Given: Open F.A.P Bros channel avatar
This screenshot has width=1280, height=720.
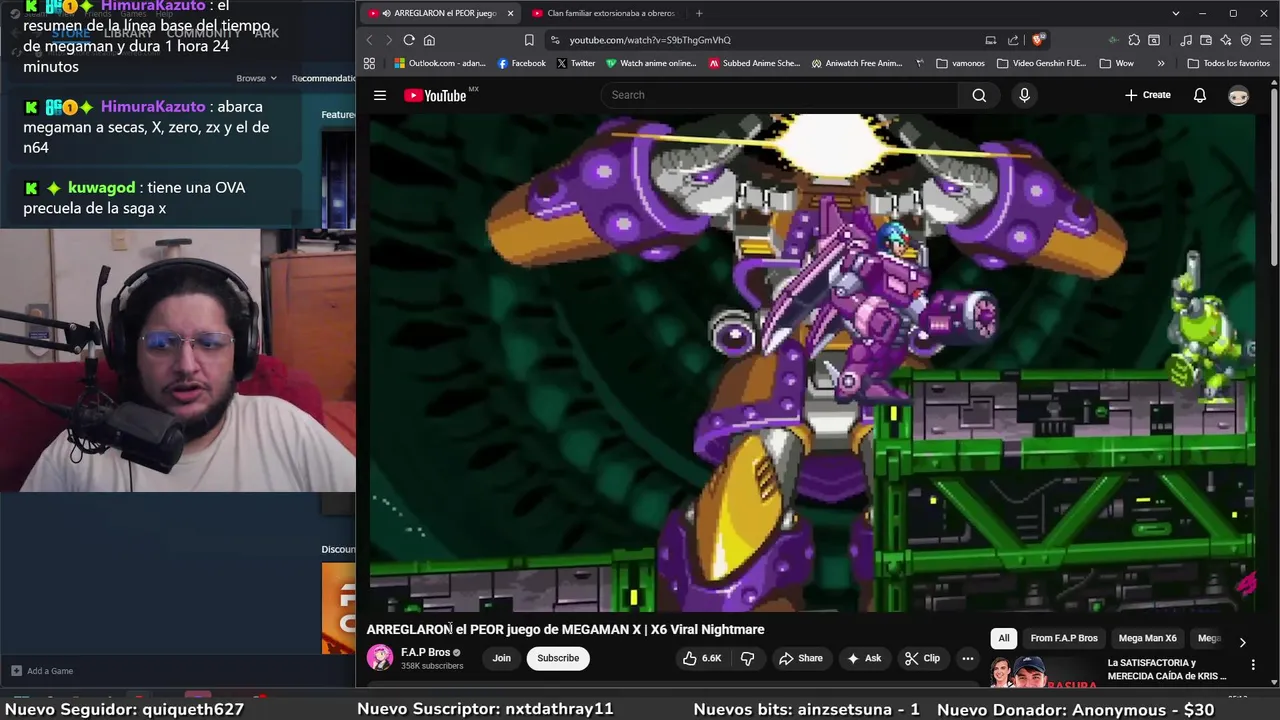Looking at the screenshot, I should (x=380, y=657).
